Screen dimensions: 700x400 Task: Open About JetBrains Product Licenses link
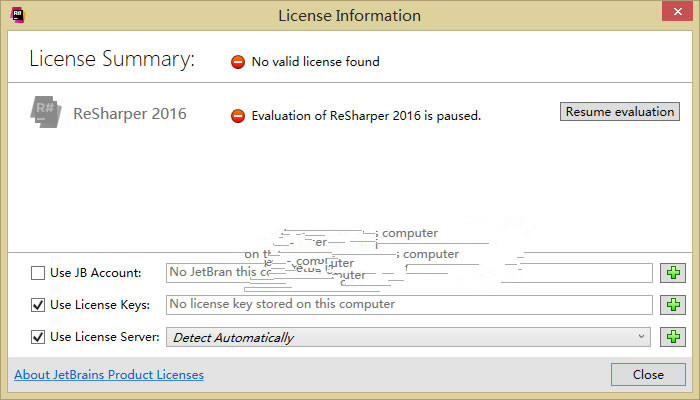click(x=109, y=375)
